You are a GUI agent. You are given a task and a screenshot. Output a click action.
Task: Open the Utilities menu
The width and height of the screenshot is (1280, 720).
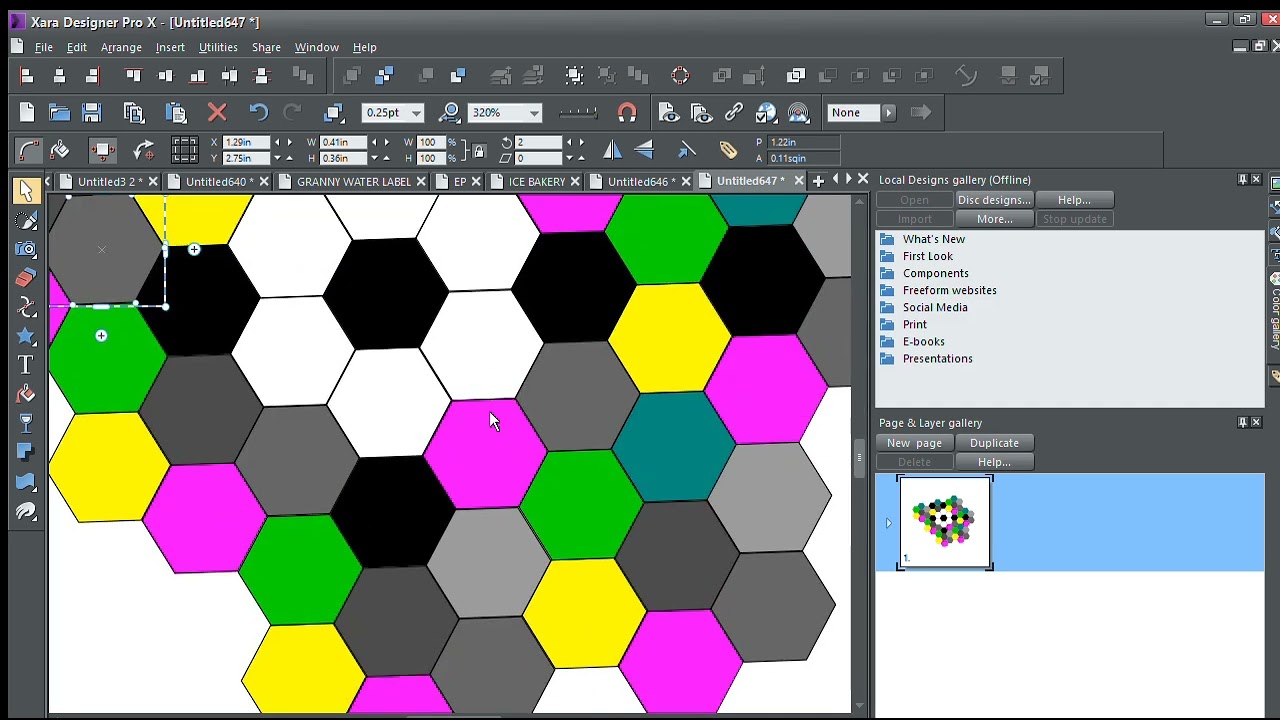pyautogui.click(x=218, y=47)
